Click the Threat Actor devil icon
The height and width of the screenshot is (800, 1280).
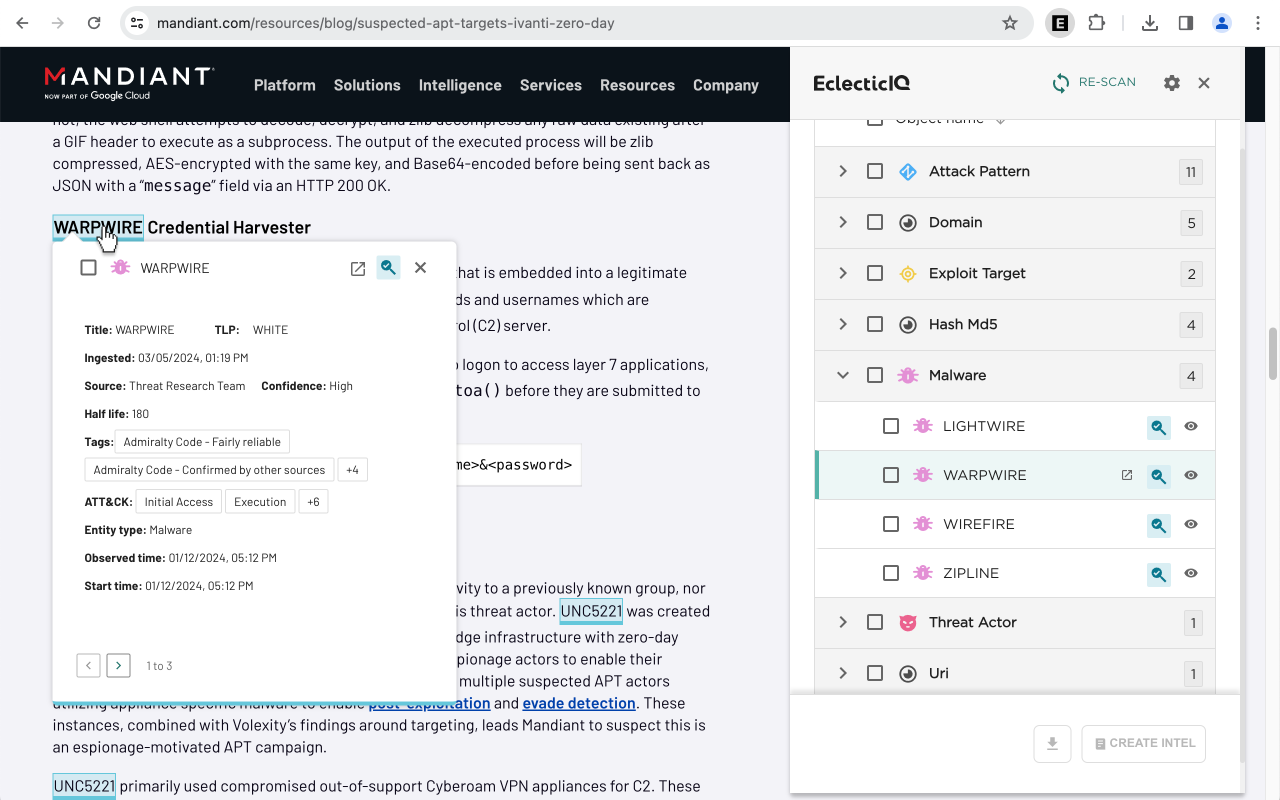pyautogui.click(x=908, y=623)
